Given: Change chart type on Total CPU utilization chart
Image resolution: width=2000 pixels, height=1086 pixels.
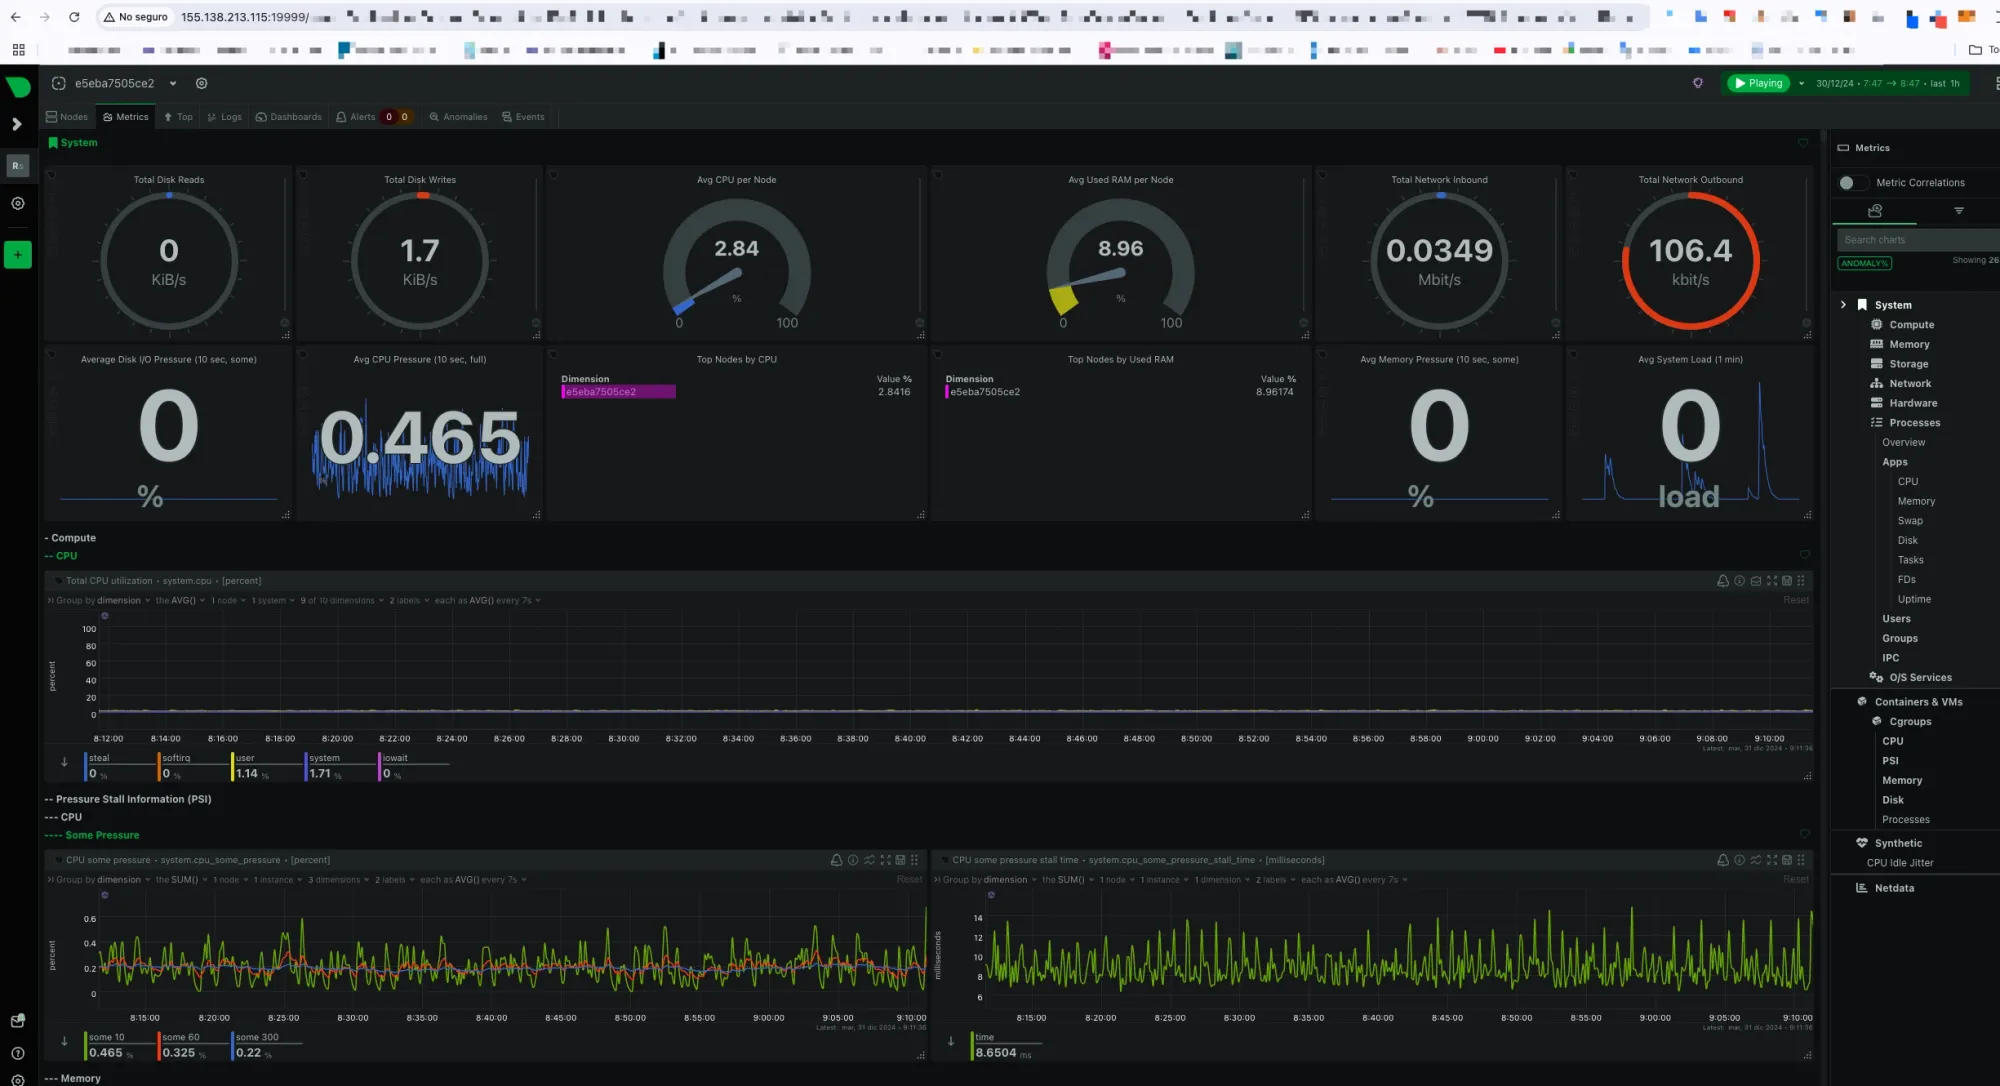Looking at the screenshot, I should [1755, 581].
